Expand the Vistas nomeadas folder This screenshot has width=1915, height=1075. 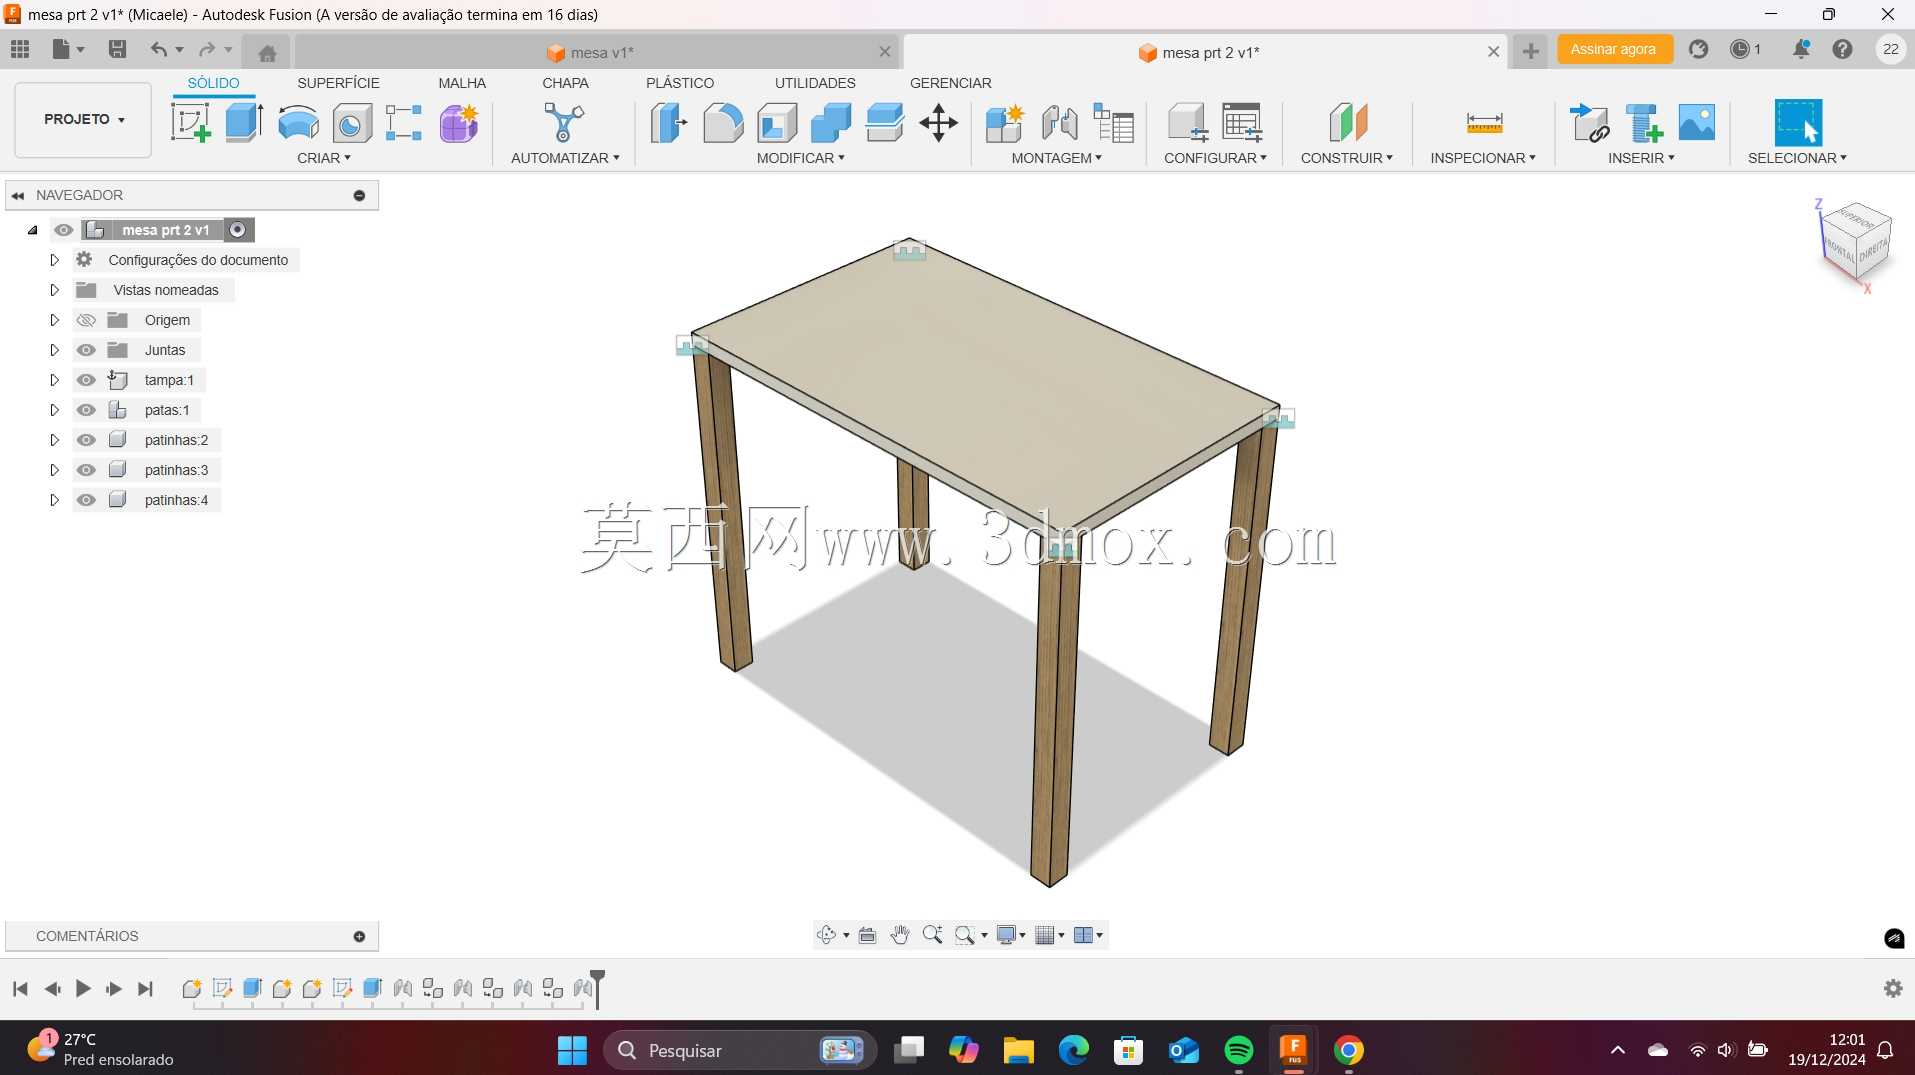click(55, 290)
